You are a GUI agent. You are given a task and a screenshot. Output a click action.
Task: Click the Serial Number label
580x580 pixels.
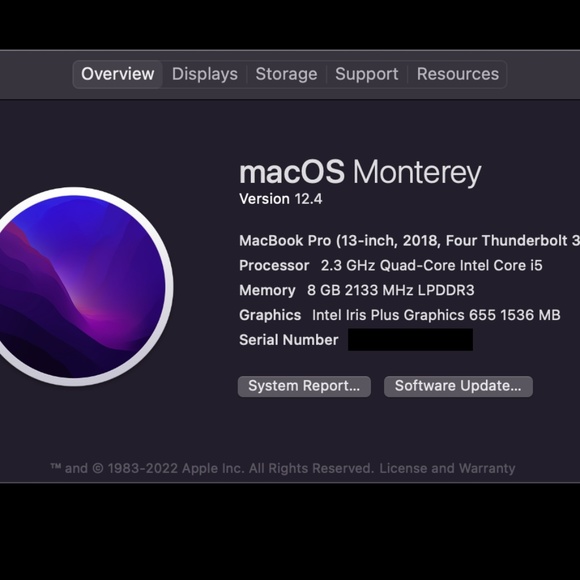pos(289,340)
